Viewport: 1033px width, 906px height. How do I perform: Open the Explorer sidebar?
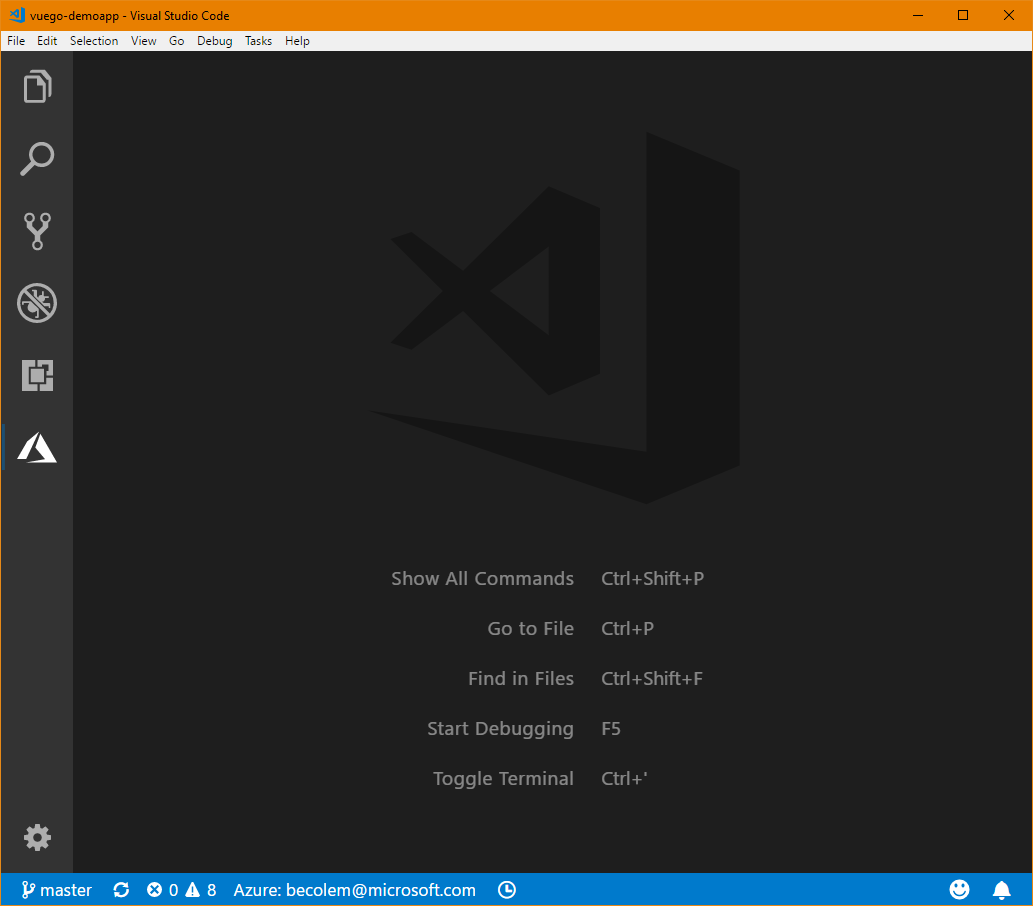coord(37,86)
